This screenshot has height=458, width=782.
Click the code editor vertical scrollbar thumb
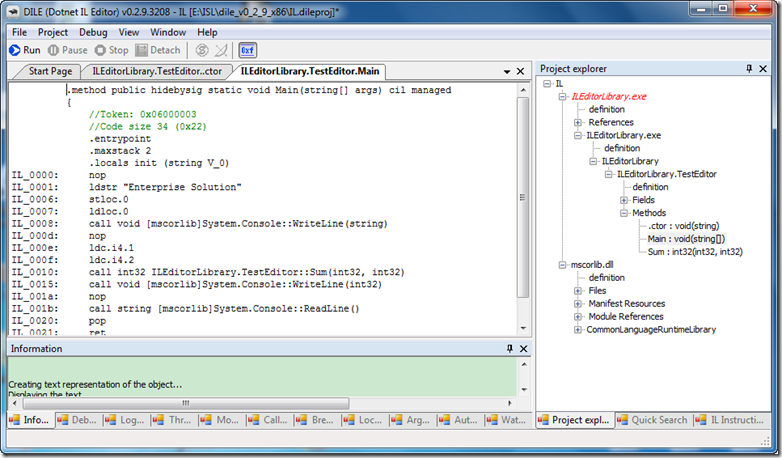point(523,198)
